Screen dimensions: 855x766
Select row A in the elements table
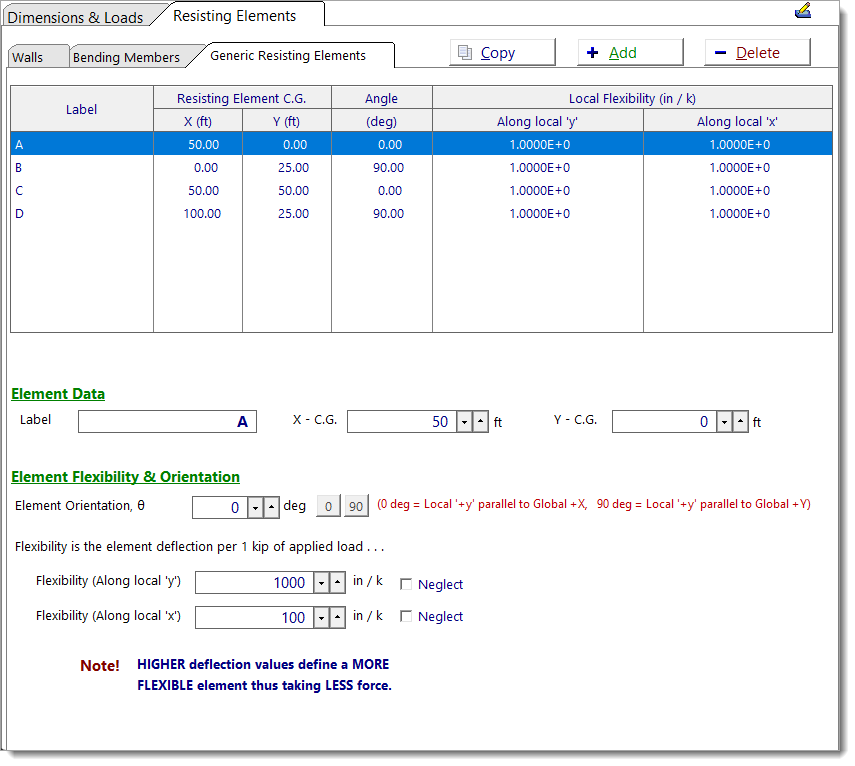pyautogui.click(x=422, y=144)
